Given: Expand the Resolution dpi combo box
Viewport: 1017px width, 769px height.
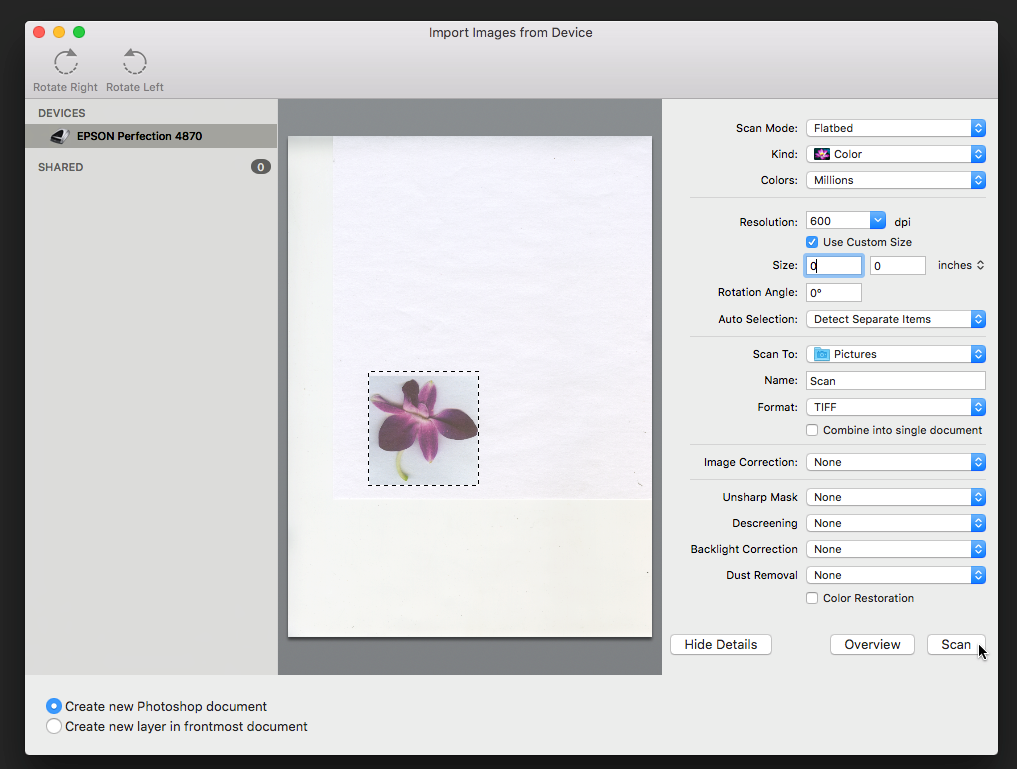Looking at the screenshot, I should (x=877, y=221).
